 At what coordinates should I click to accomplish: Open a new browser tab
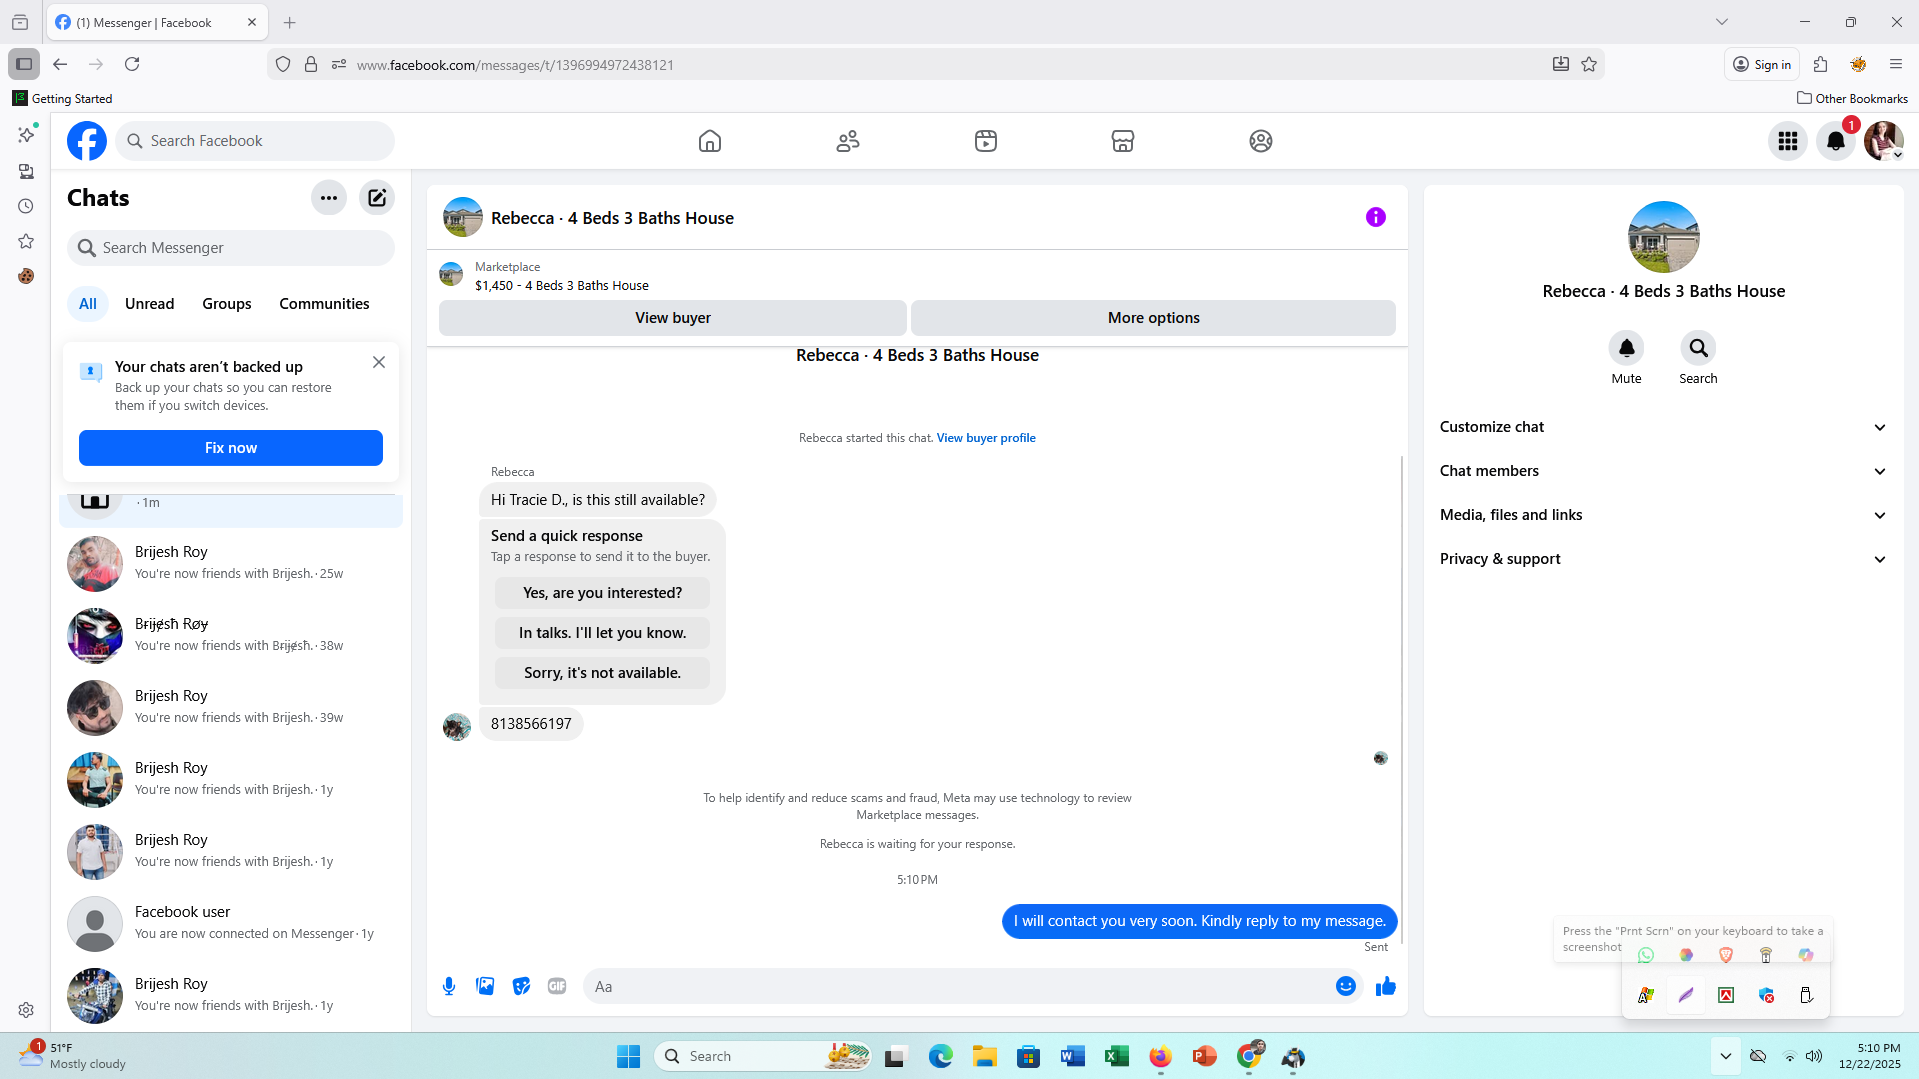click(290, 22)
